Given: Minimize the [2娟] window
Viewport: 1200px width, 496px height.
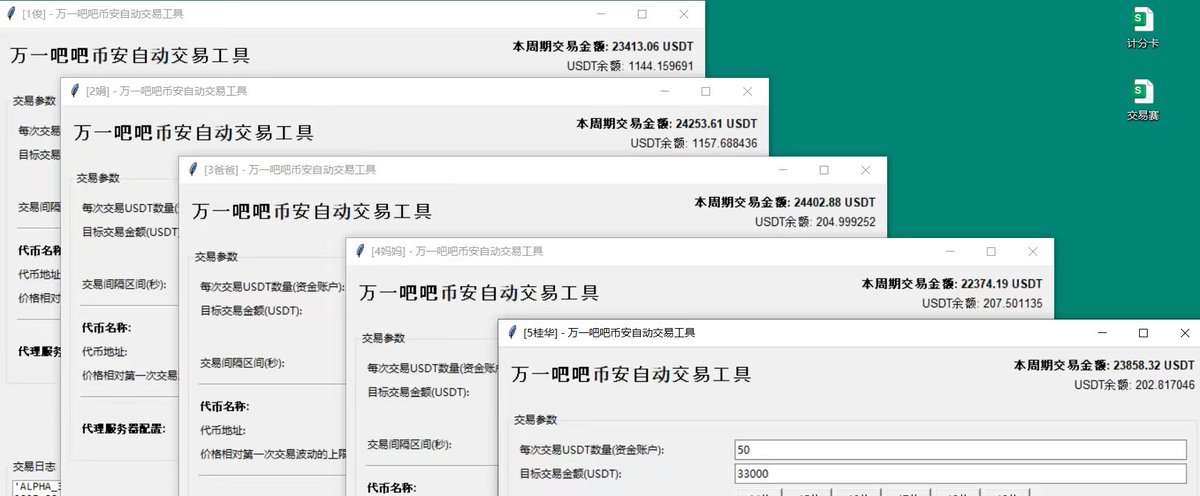Looking at the screenshot, I should tap(664, 91).
